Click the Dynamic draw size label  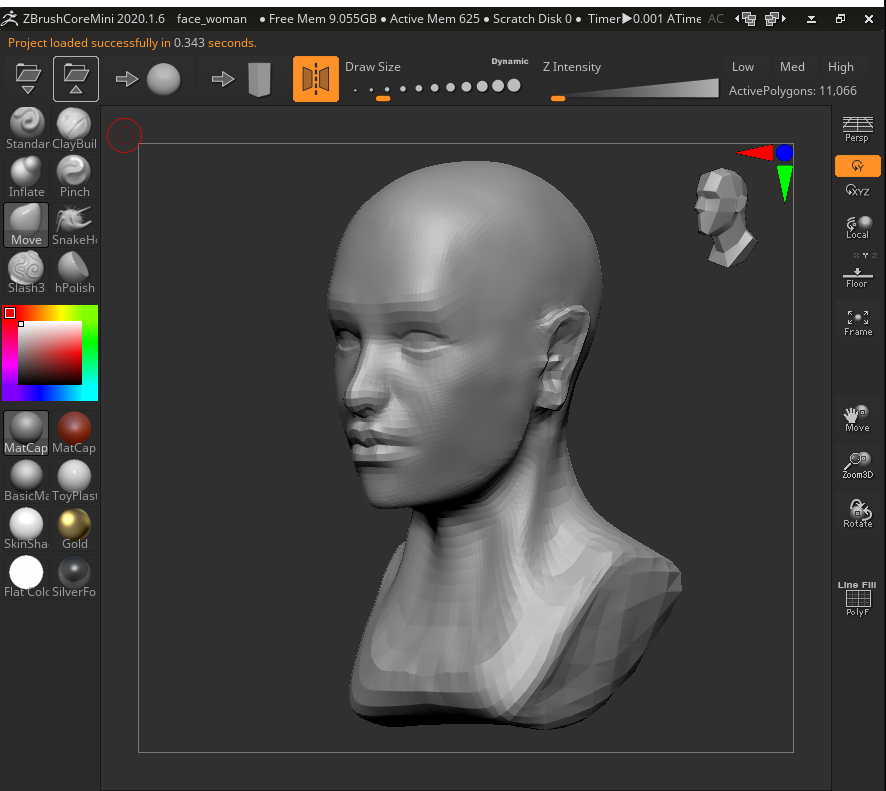coord(510,61)
